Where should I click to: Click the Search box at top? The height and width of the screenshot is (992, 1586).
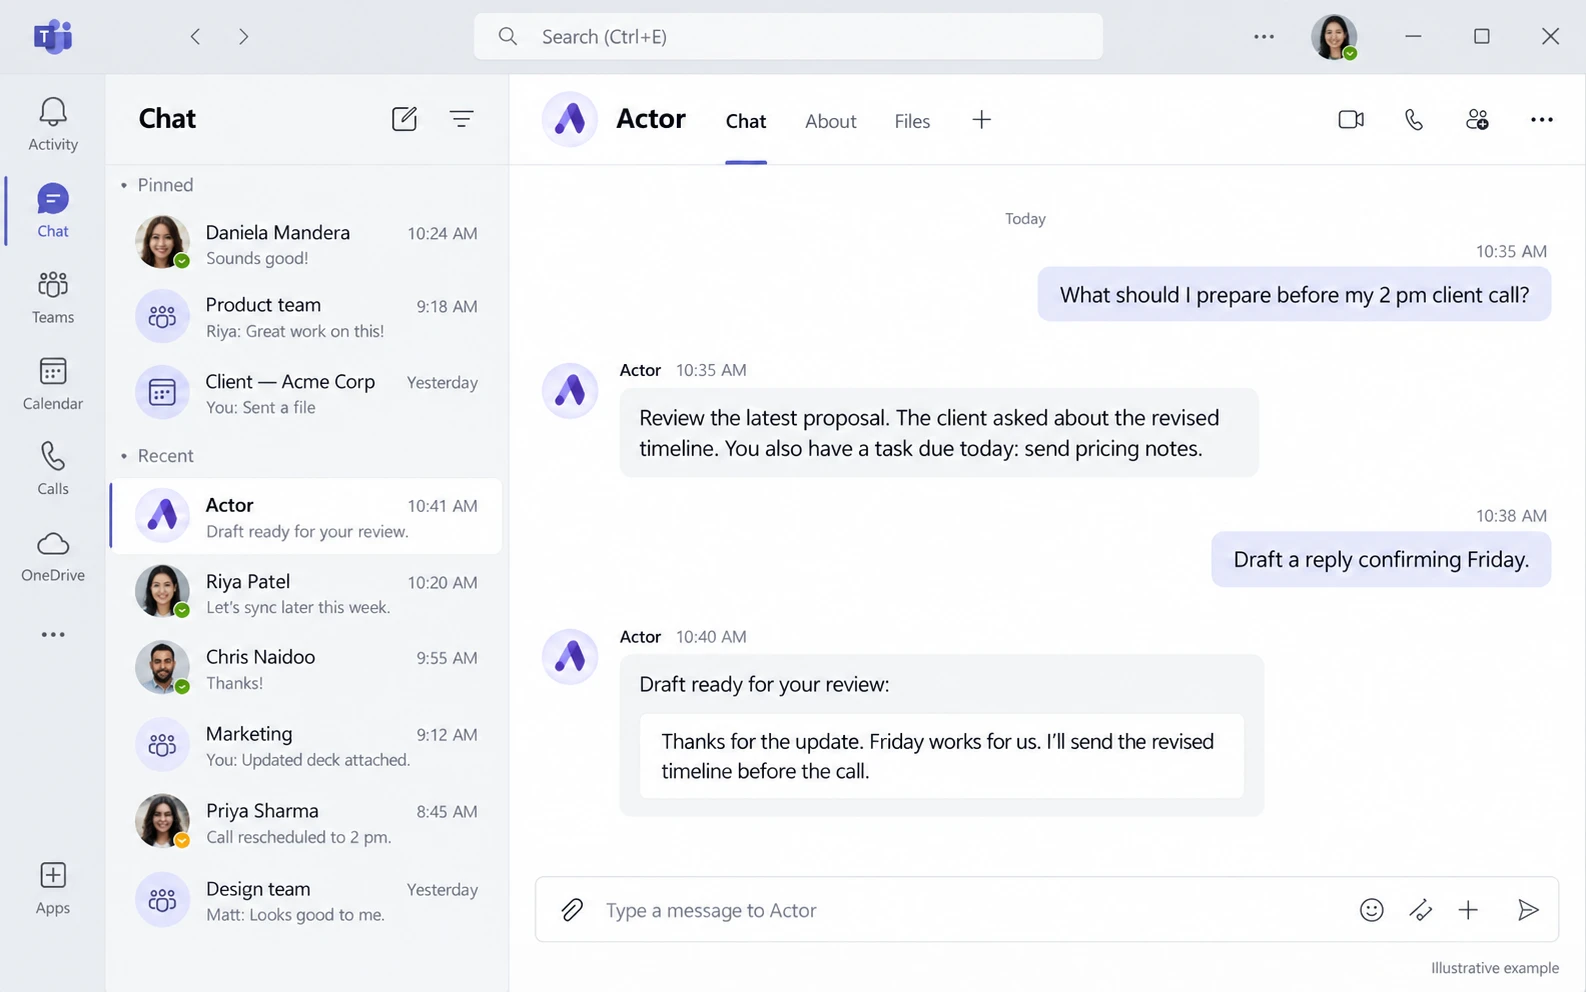tap(788, 37)
